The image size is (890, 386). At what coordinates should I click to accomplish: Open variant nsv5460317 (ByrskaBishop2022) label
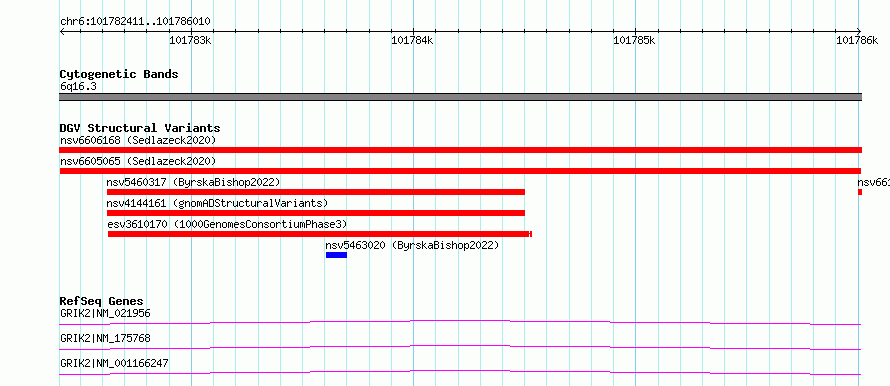(193, 182)
